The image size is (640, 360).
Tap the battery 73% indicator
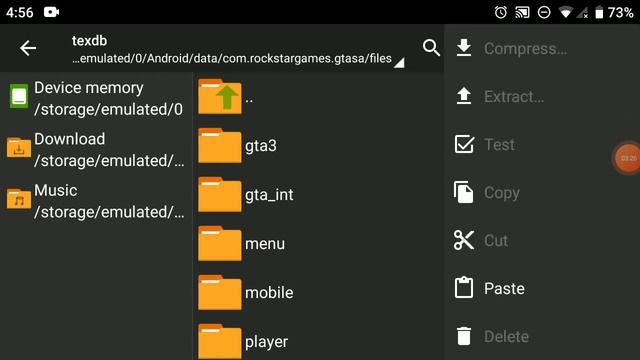(614, 12)
